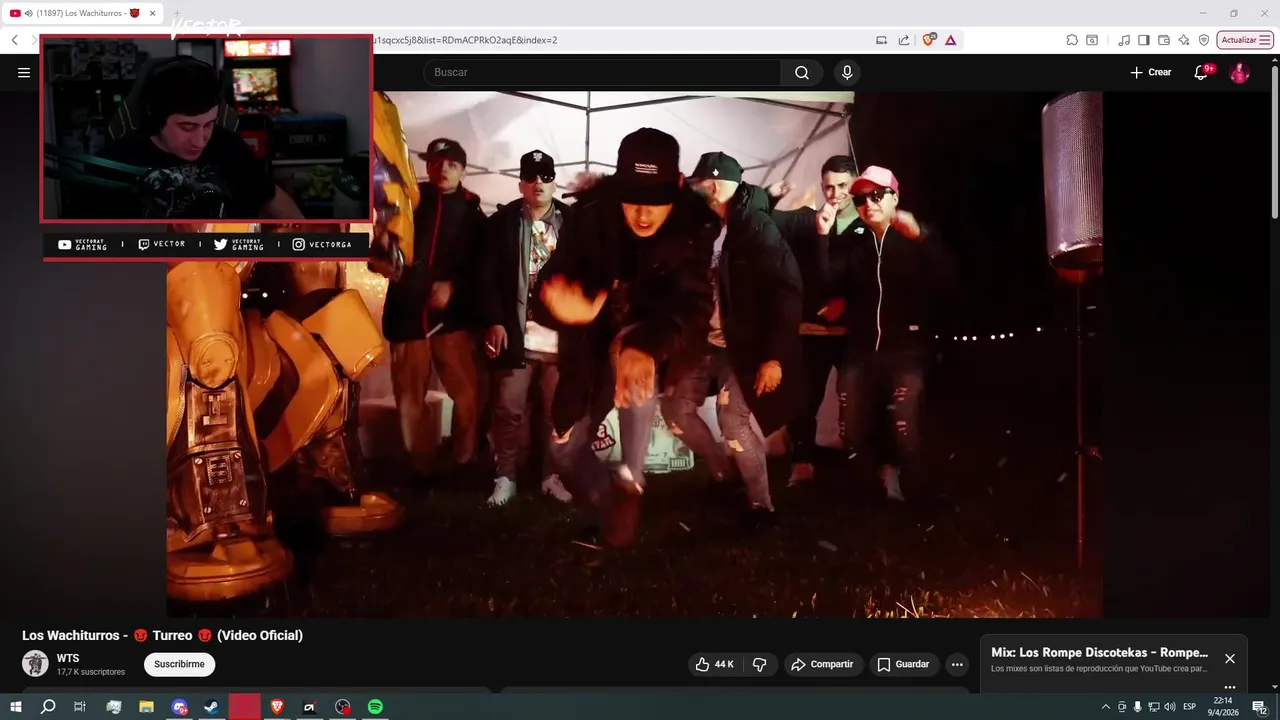Click the magnifier search button

click(x=802, y=72)
